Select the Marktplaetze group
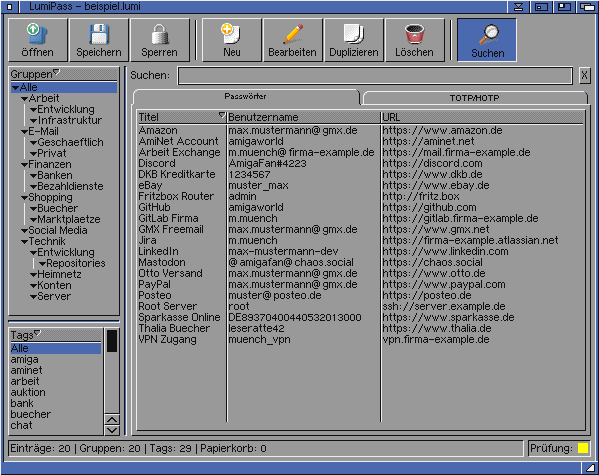This screenshot has width=599, height=475. (69, 219)
